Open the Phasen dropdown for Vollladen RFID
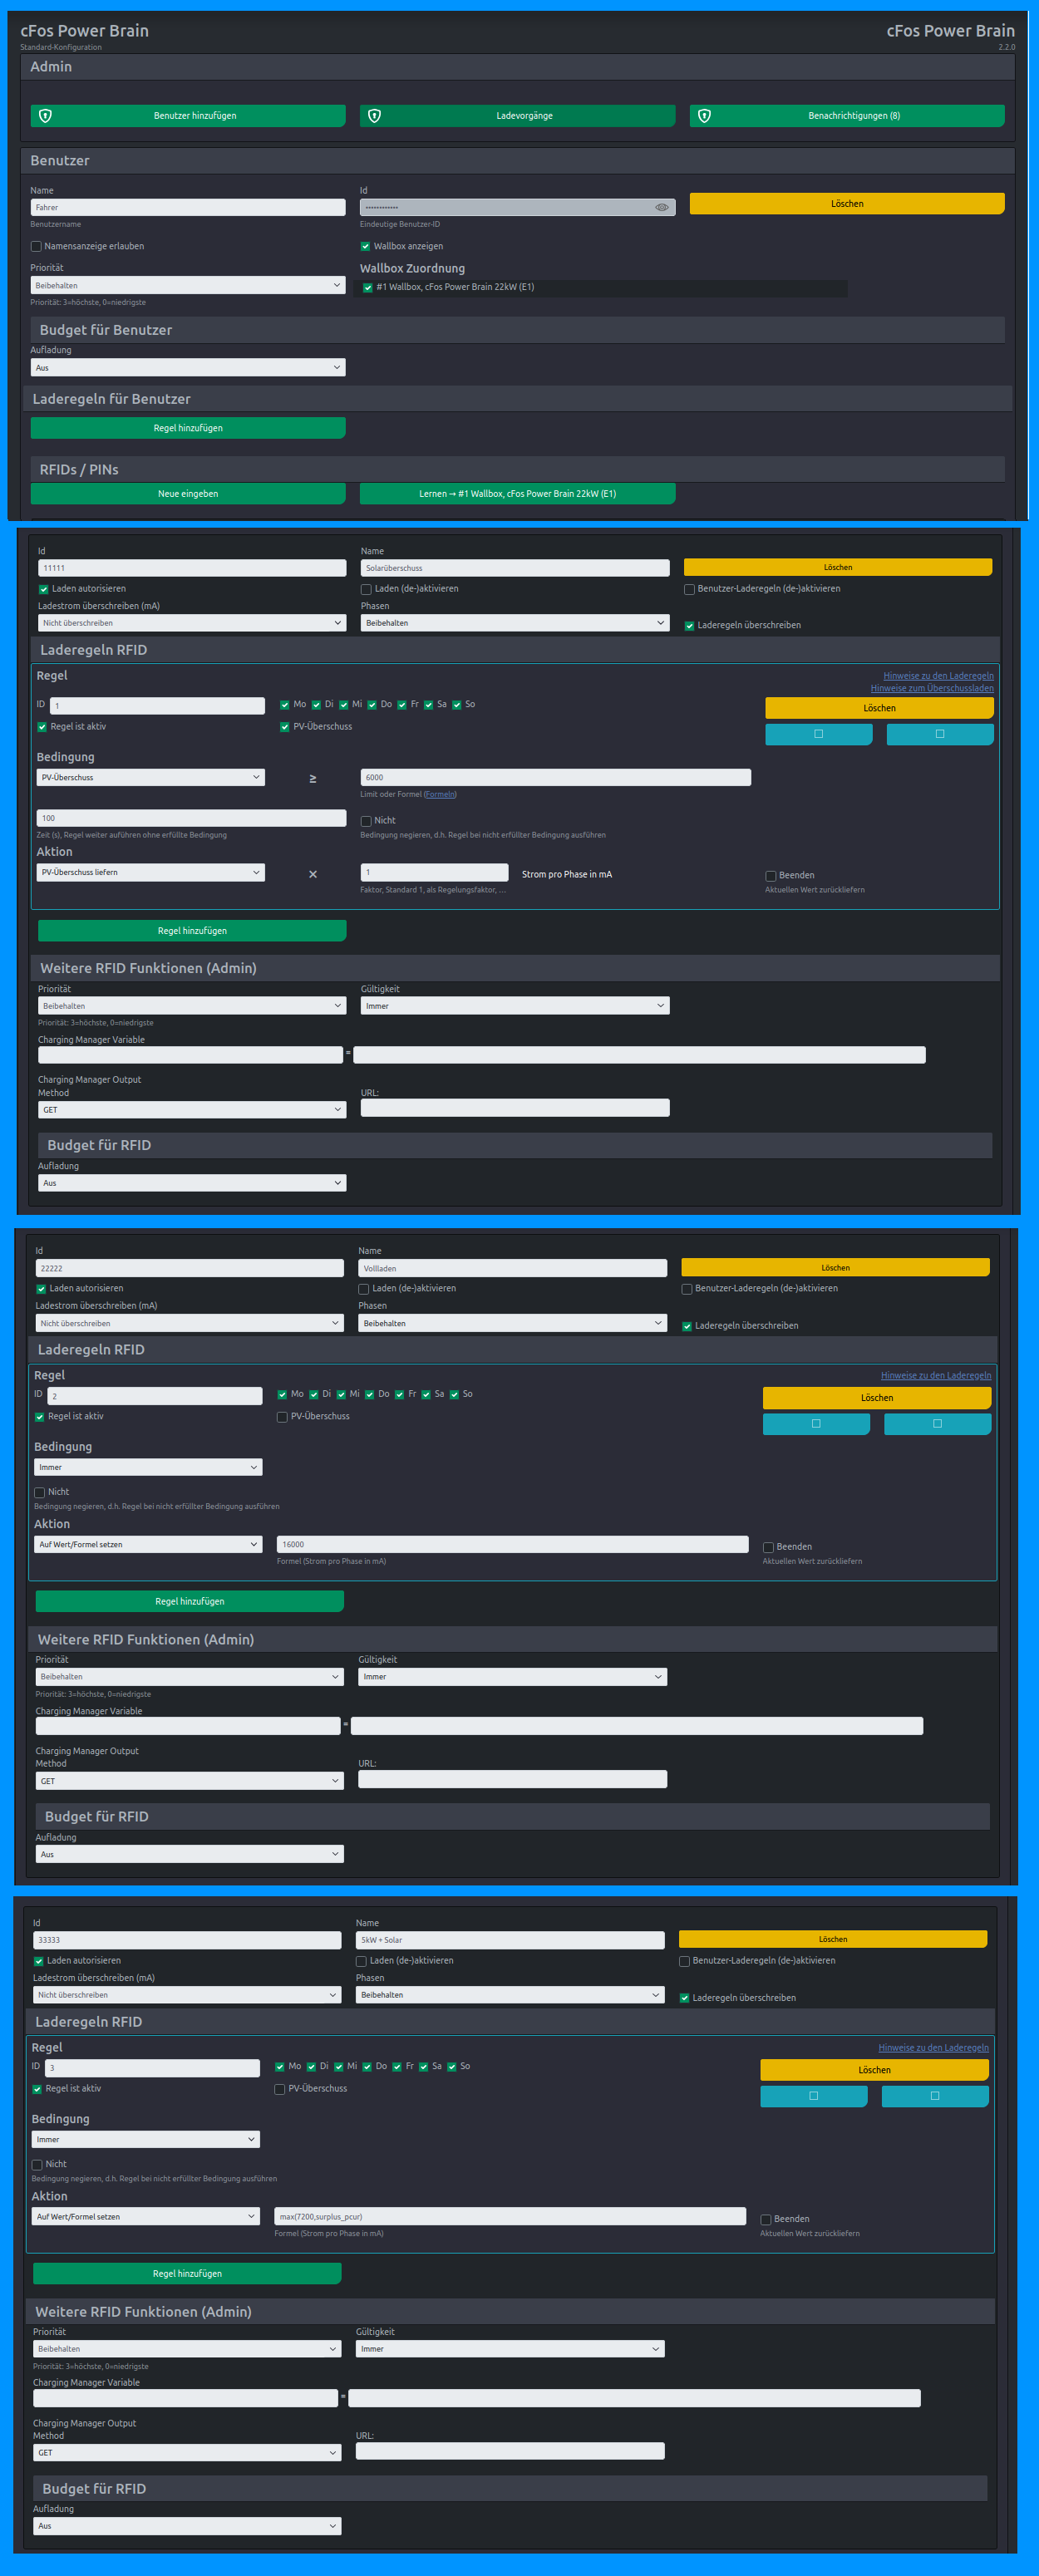The width and height of the screenshot is (1039, 2576). point(513,1323)
